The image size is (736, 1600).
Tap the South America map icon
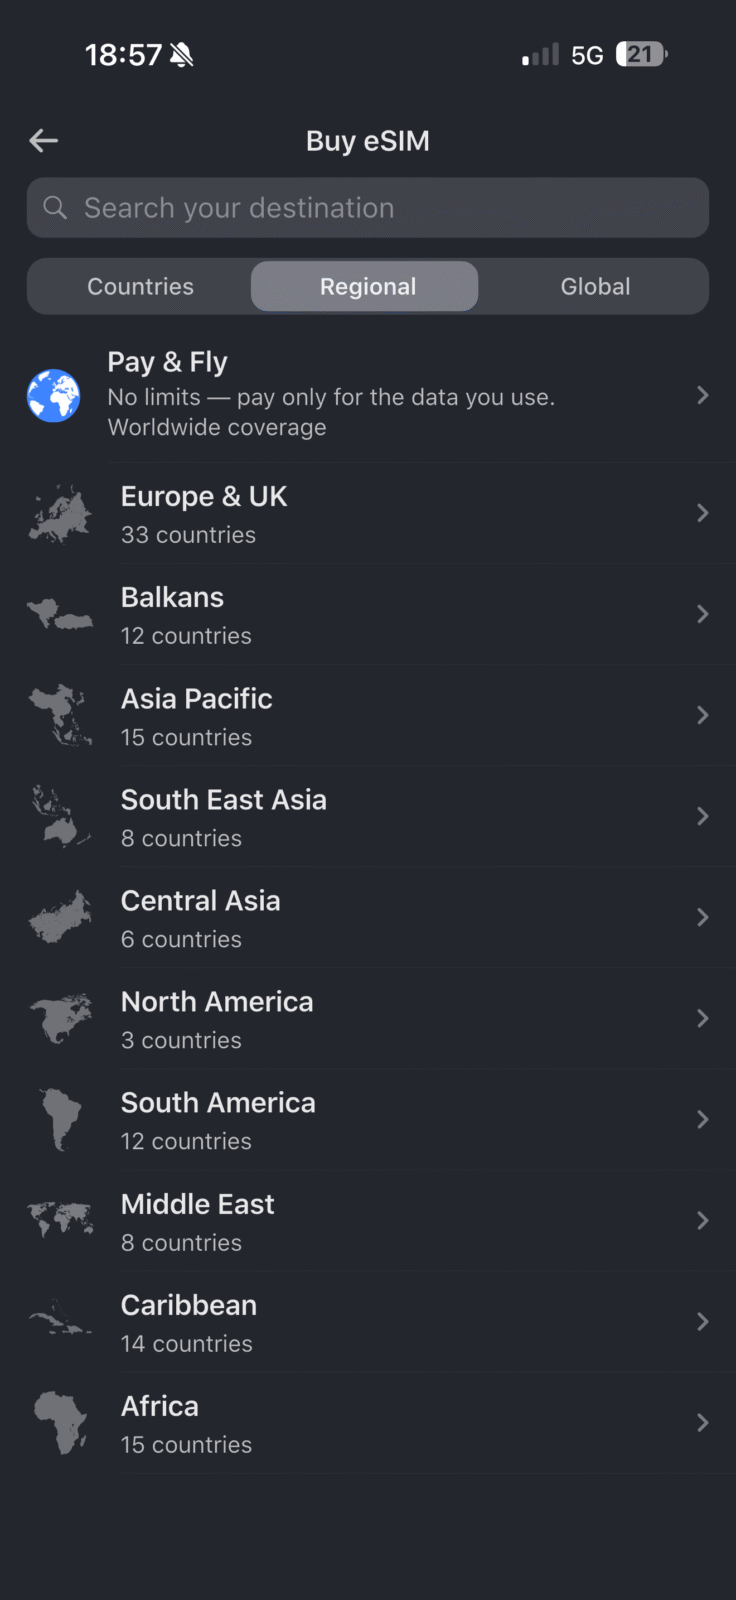60,1120
